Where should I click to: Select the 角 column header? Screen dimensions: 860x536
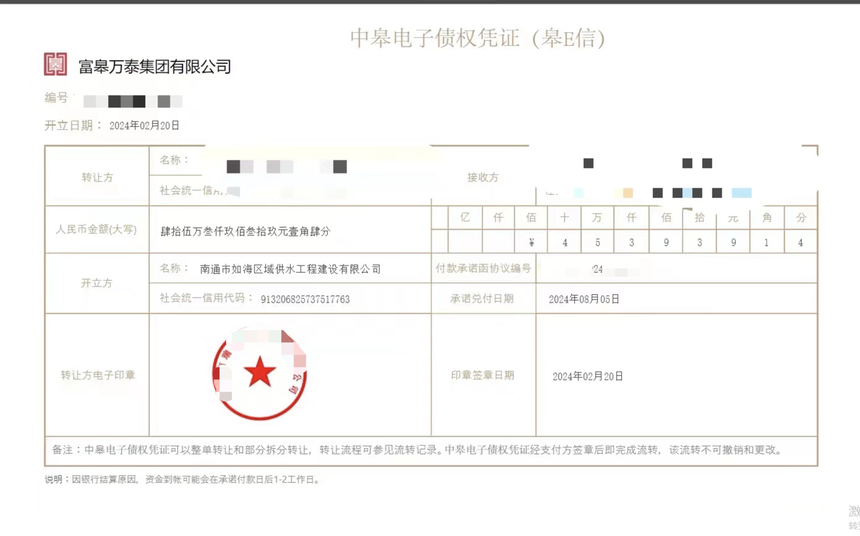coord(767,217)
